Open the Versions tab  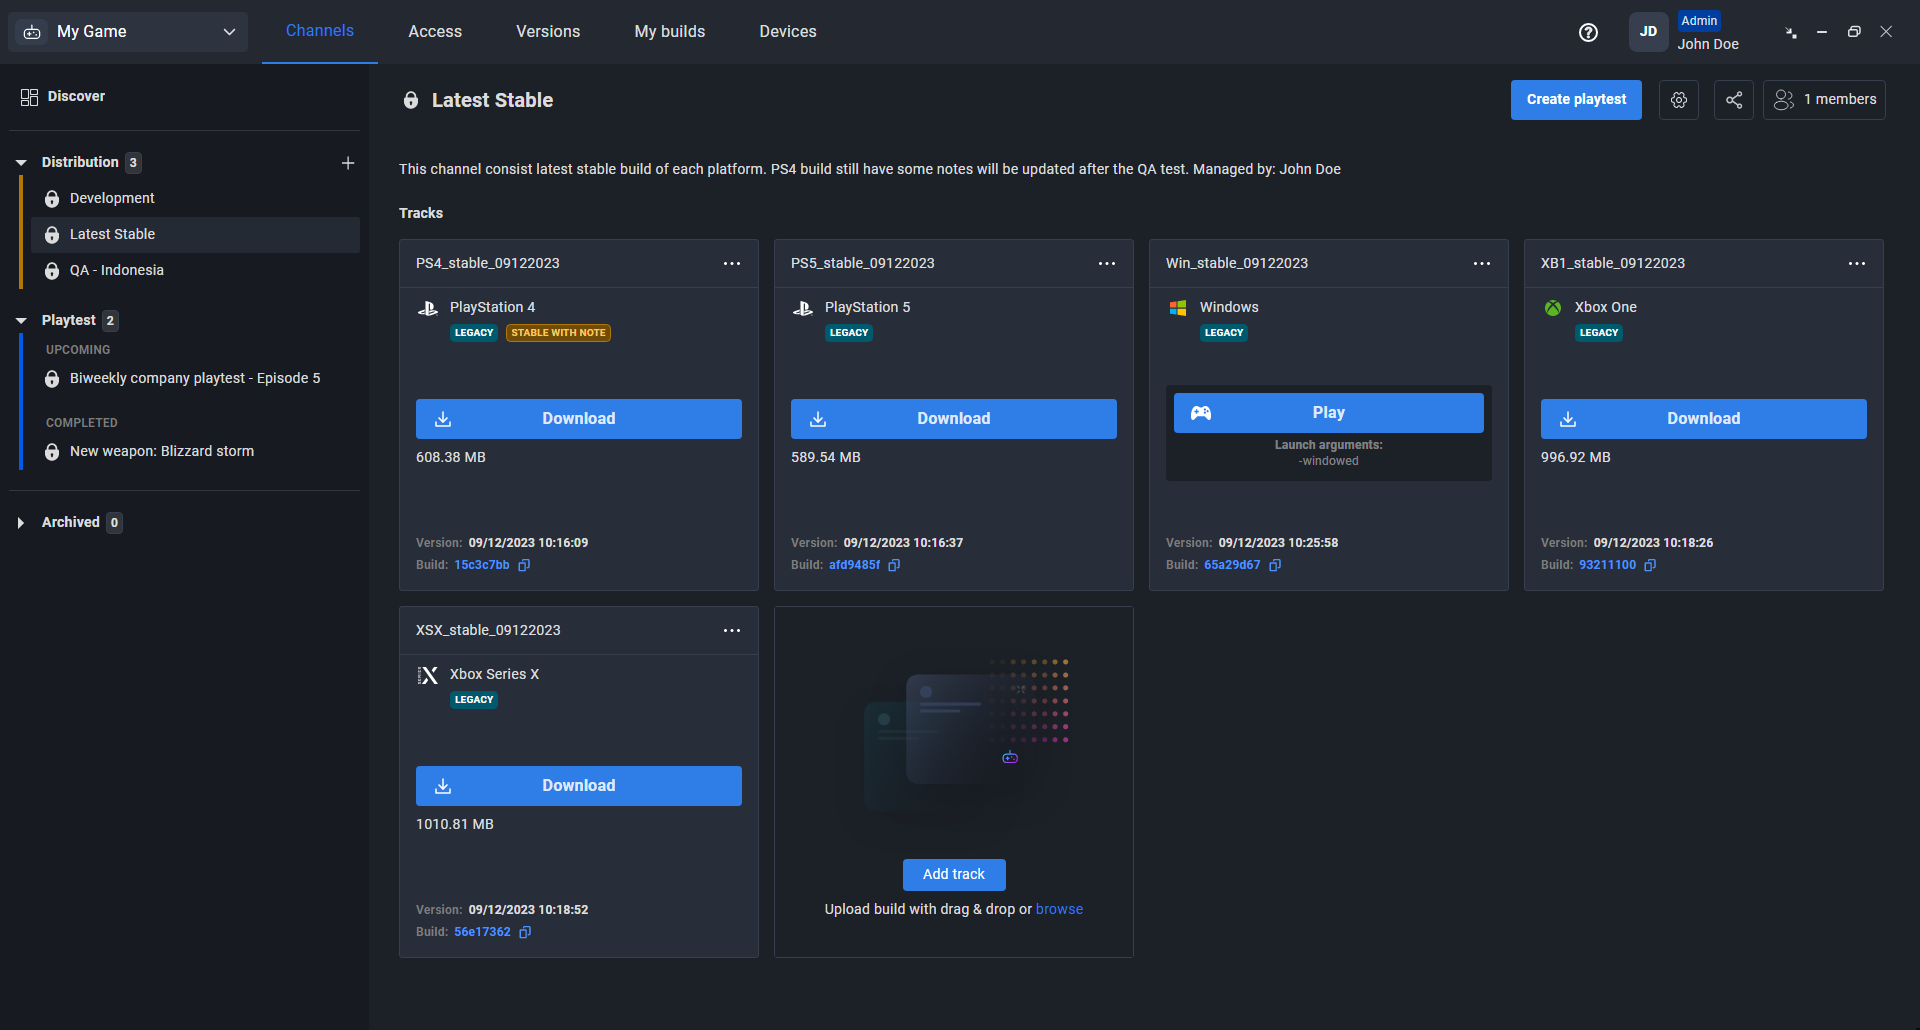click(548, 32)
